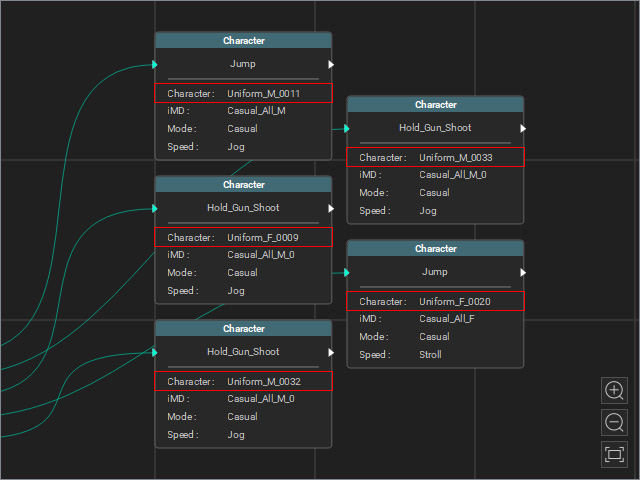Click Casual_All_F iMD value in Uniform_F_0020 node
Screen dimensions: 640x480
tap(447, 319)
